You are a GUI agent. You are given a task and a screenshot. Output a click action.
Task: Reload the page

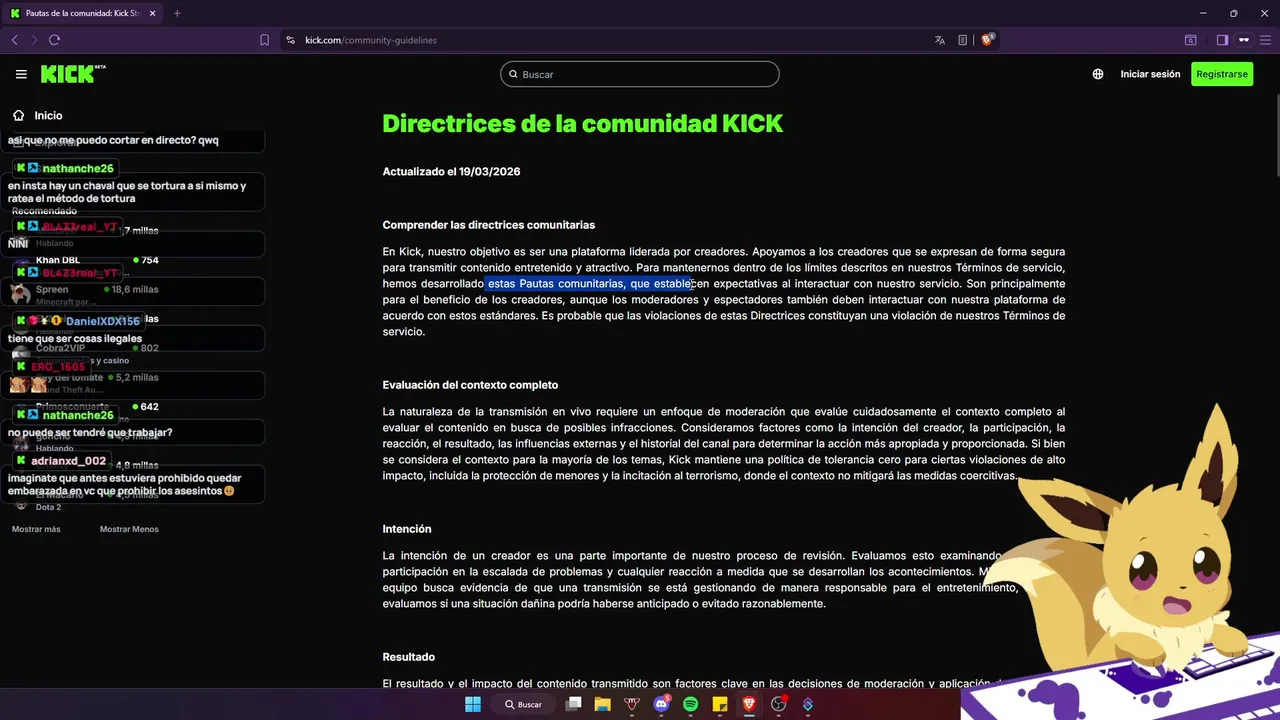54,40
